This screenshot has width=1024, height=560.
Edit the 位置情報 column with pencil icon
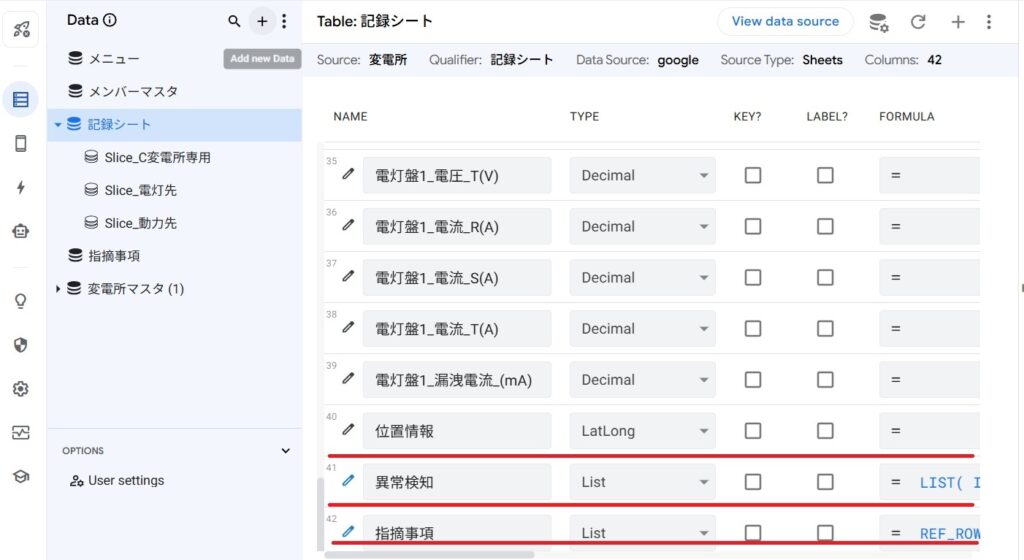[348, 430]
